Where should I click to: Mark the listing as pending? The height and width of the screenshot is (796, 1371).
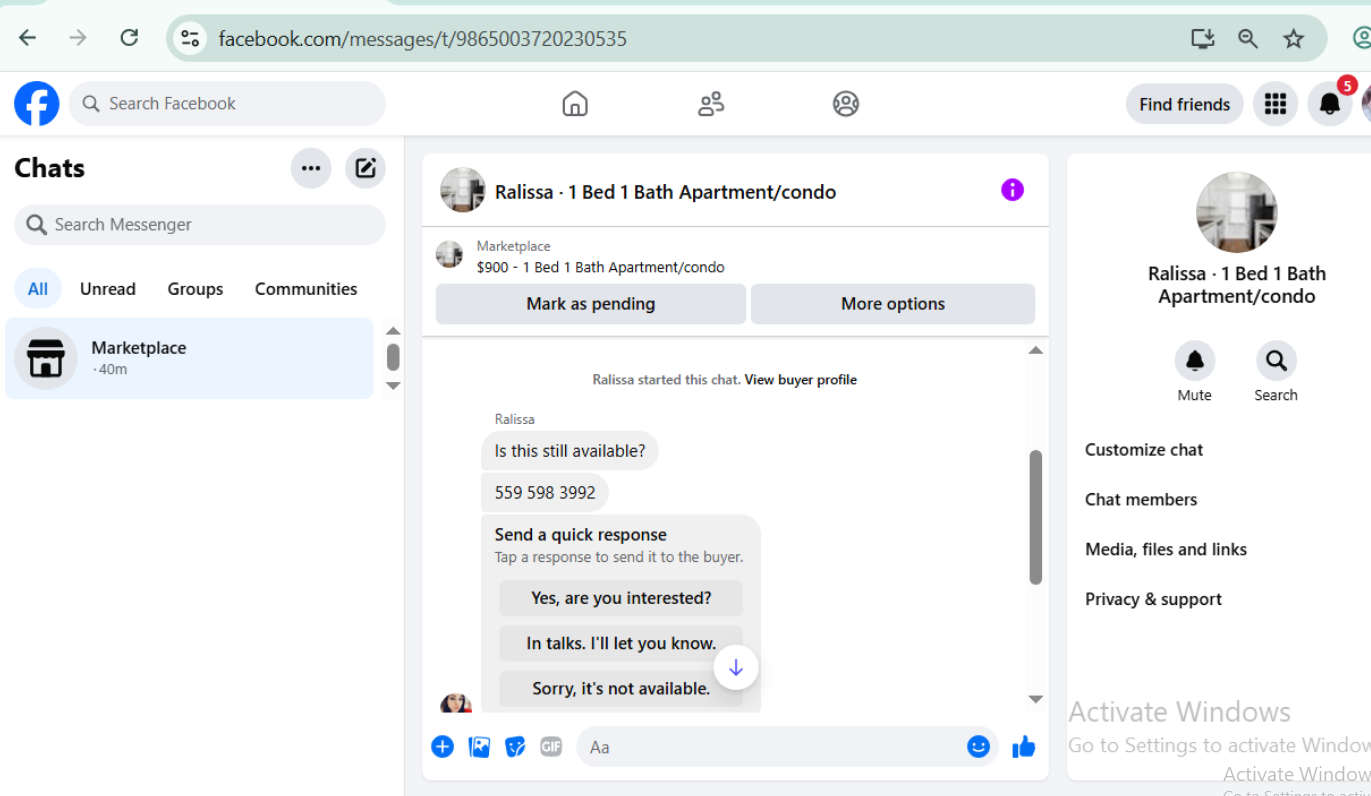coord(591,304)
